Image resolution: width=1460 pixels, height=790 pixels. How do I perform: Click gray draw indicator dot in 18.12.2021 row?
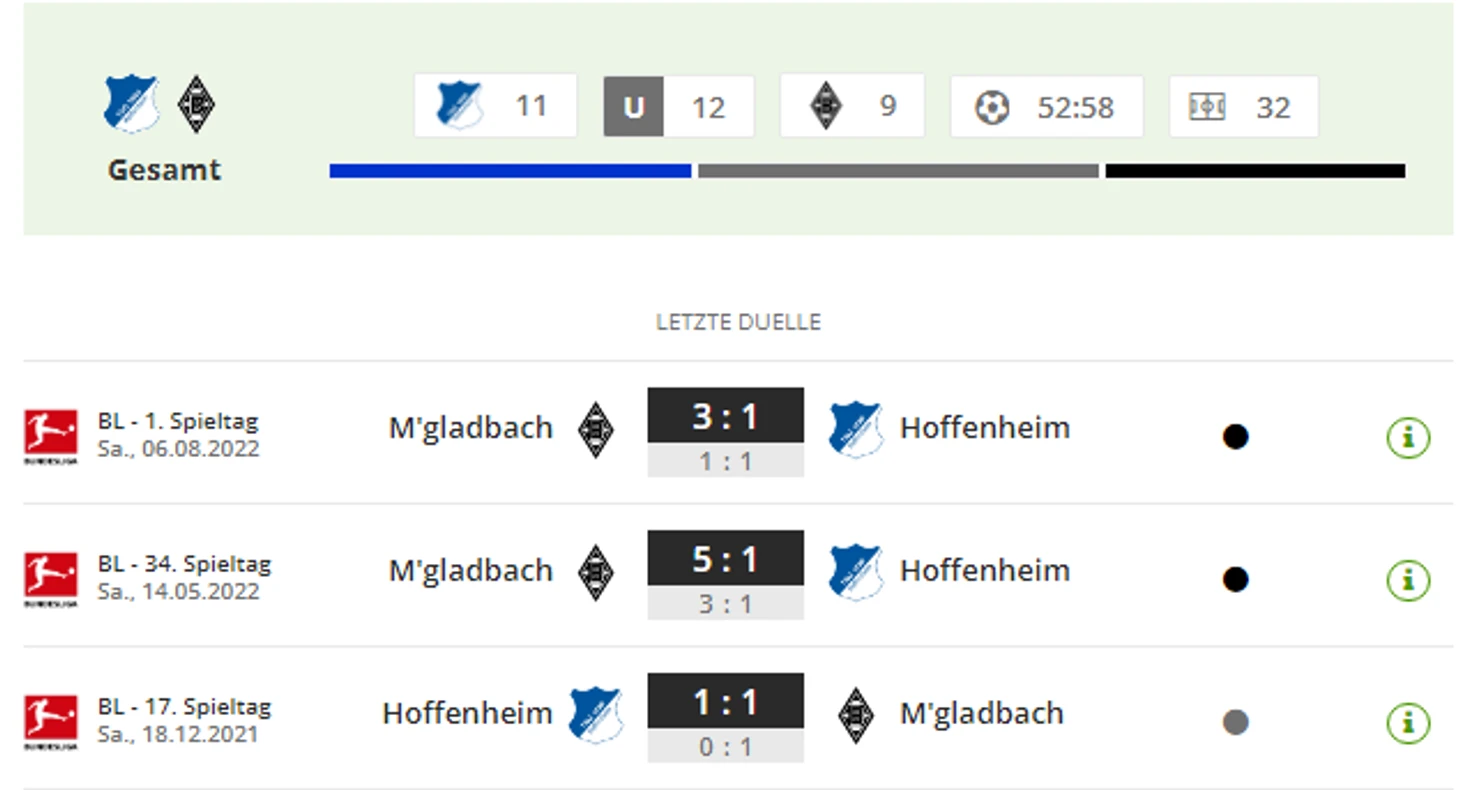click(x=1236, y=722)
